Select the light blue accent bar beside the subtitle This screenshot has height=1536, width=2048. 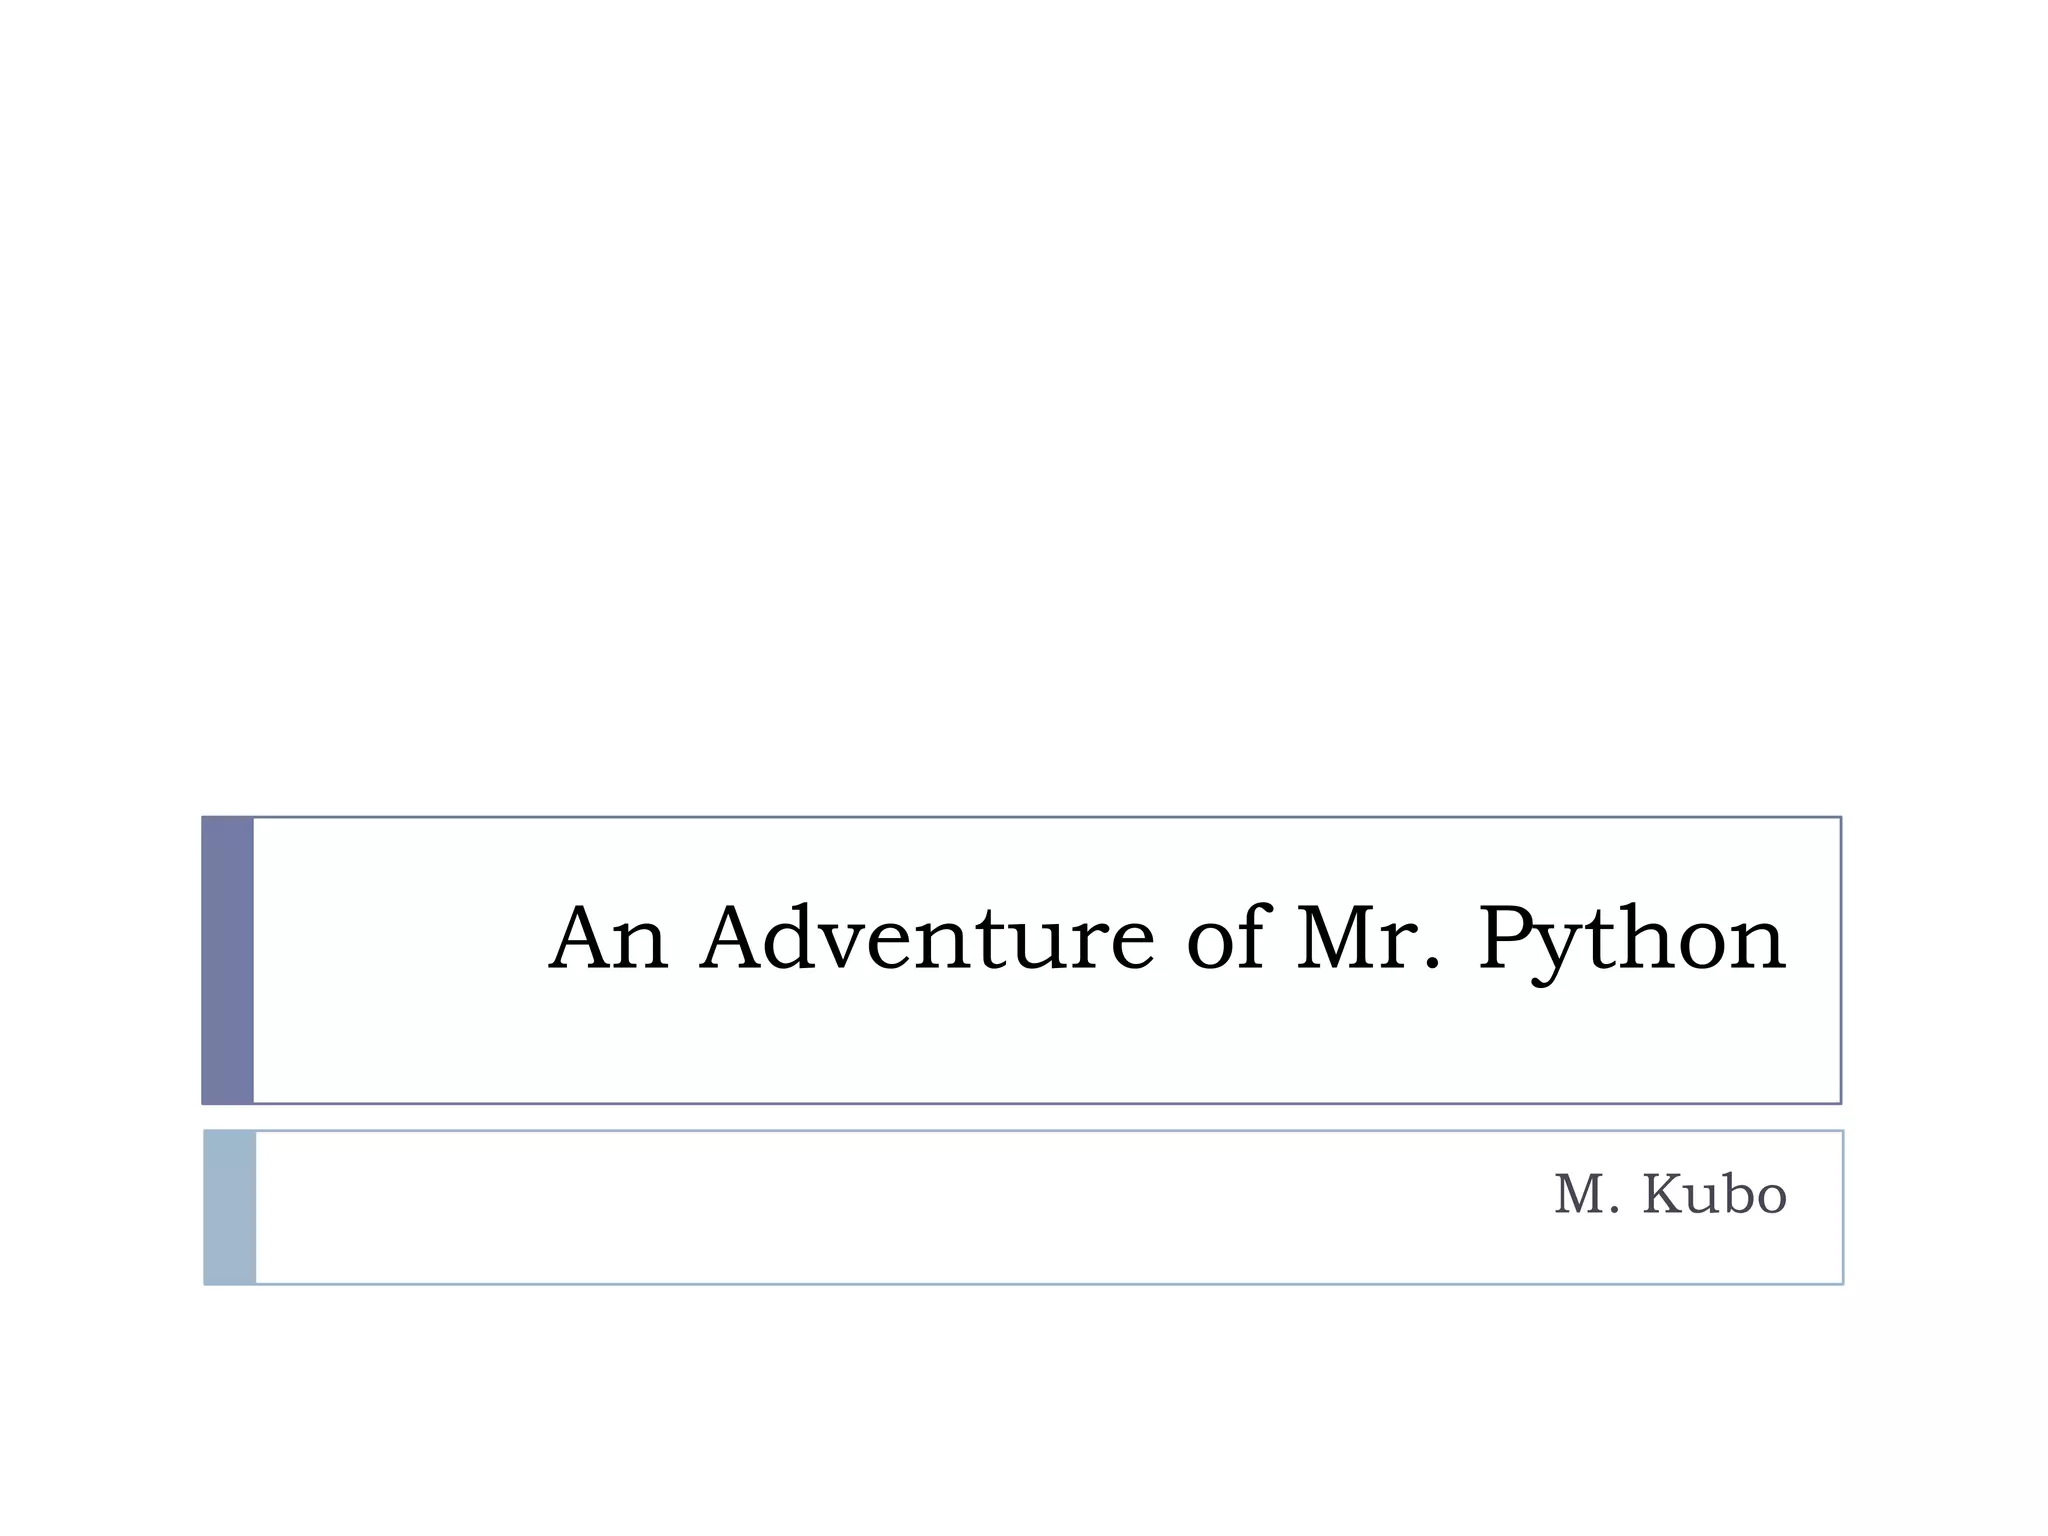[x=230, y=1207]
